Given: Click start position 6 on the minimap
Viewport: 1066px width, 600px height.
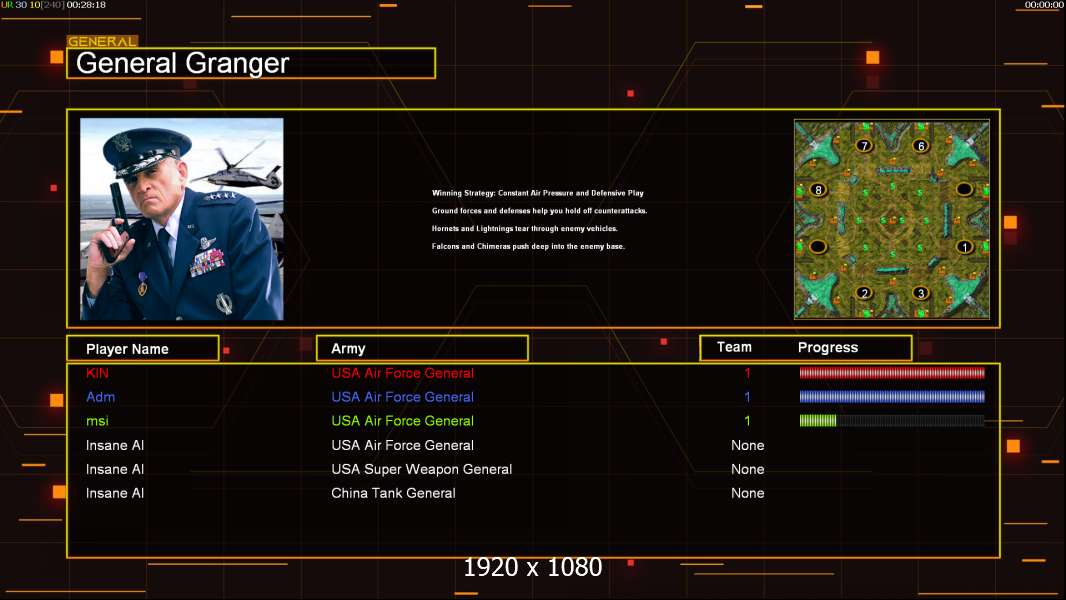Looking at the screenshot, I should [921, 145].
